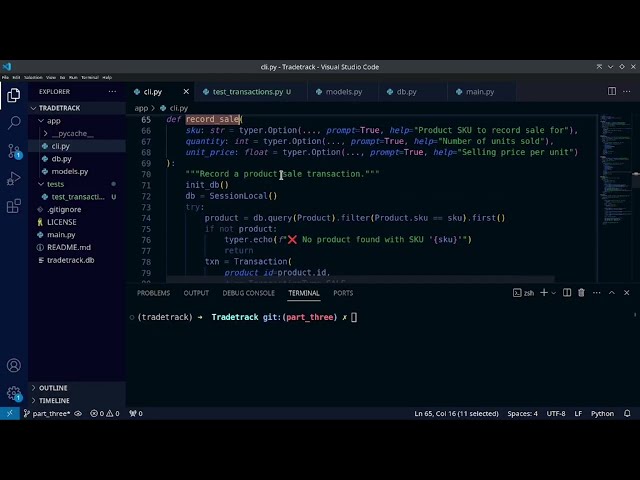Viewport: 640px width, 480px height.
Task: Open the Problems panel tab
Action: pyautogui.click(x=153, y=293)
